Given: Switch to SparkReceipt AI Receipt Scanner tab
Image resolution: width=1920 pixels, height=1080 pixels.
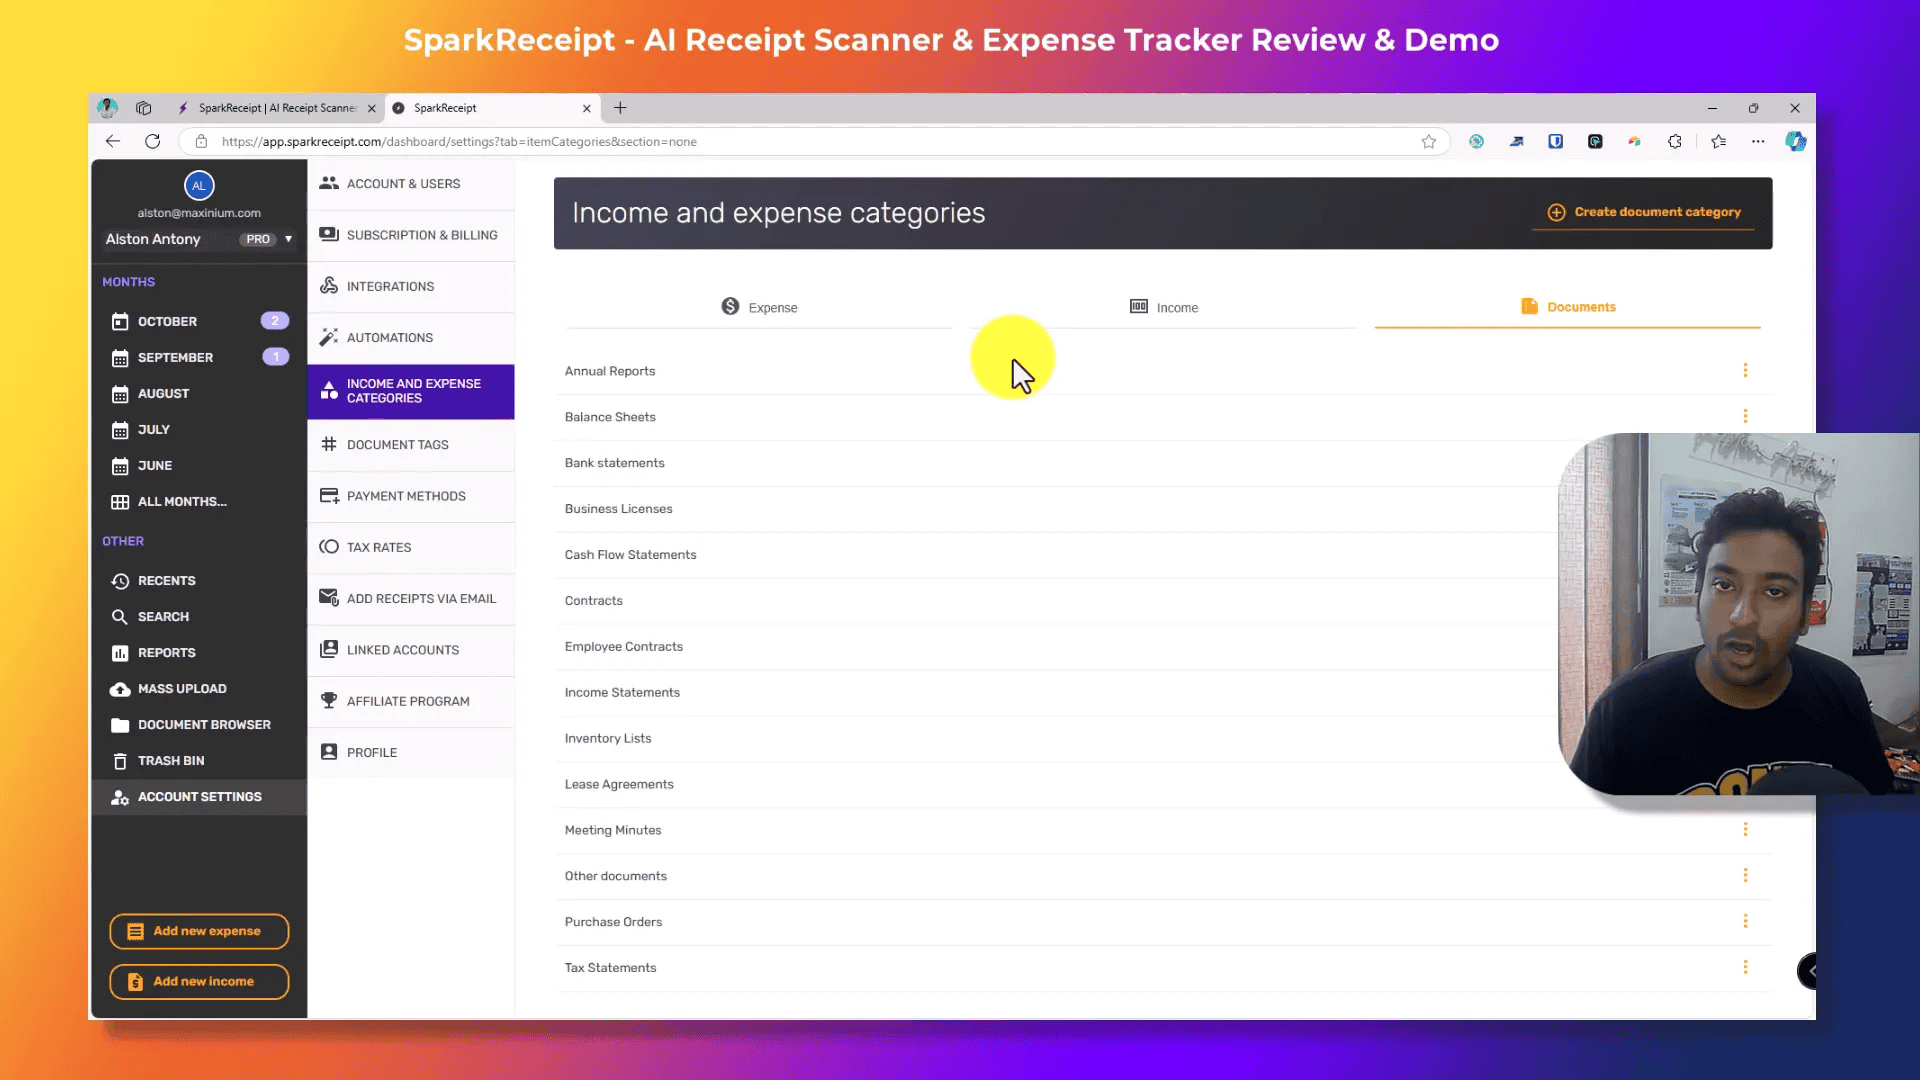Looking at the screenshot, I should [276, 108].
